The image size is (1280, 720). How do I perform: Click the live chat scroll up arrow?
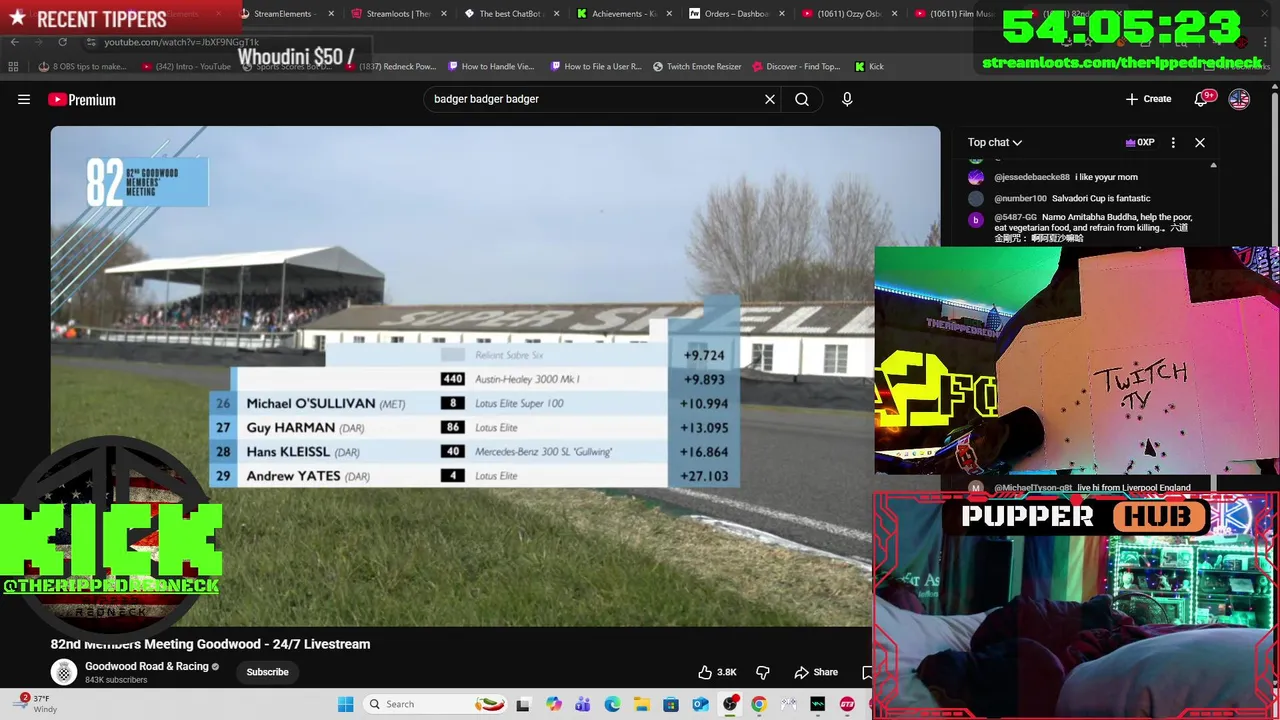[1213, 165]
